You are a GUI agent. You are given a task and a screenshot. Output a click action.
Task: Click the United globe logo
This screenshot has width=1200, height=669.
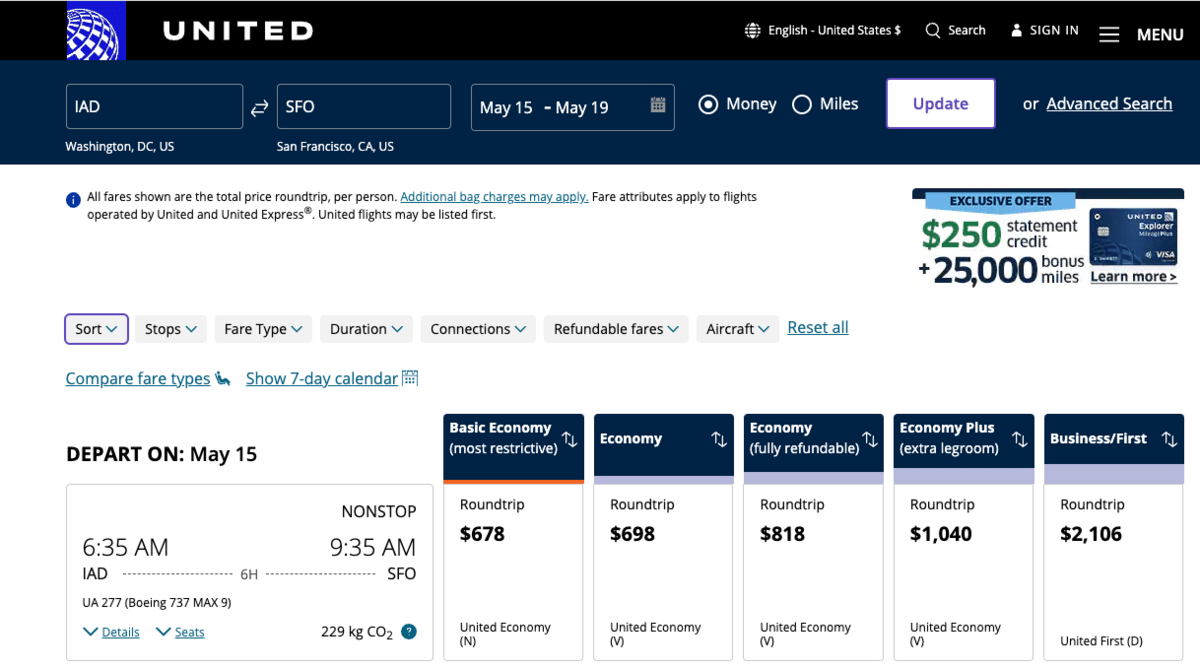95,31
